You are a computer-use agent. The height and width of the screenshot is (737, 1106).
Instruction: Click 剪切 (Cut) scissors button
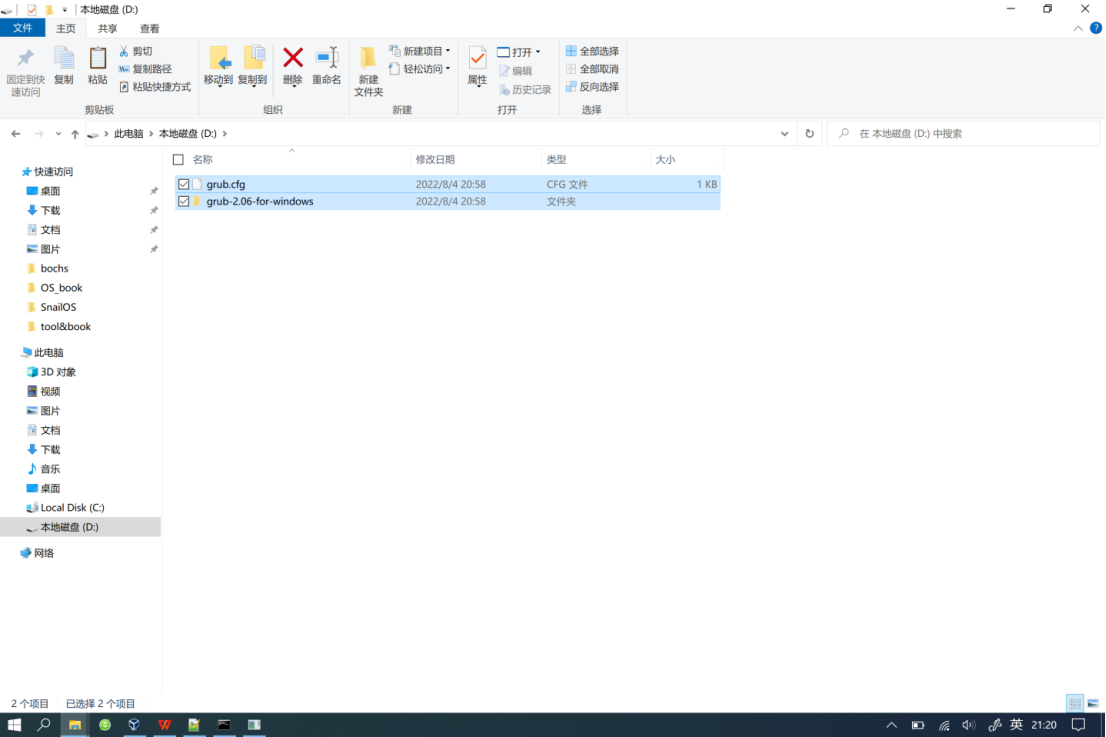pyautogui.click(x=135, y=51)
